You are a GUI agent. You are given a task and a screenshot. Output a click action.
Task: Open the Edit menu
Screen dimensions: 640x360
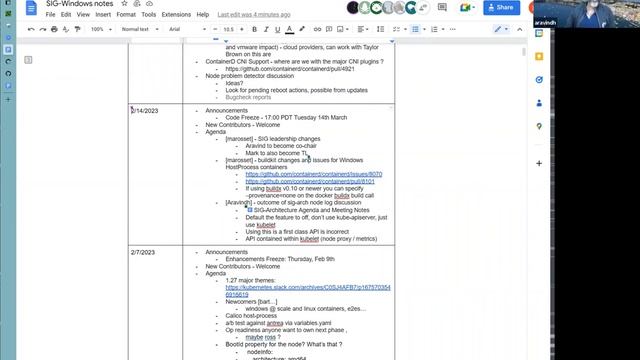coord(66,15)
